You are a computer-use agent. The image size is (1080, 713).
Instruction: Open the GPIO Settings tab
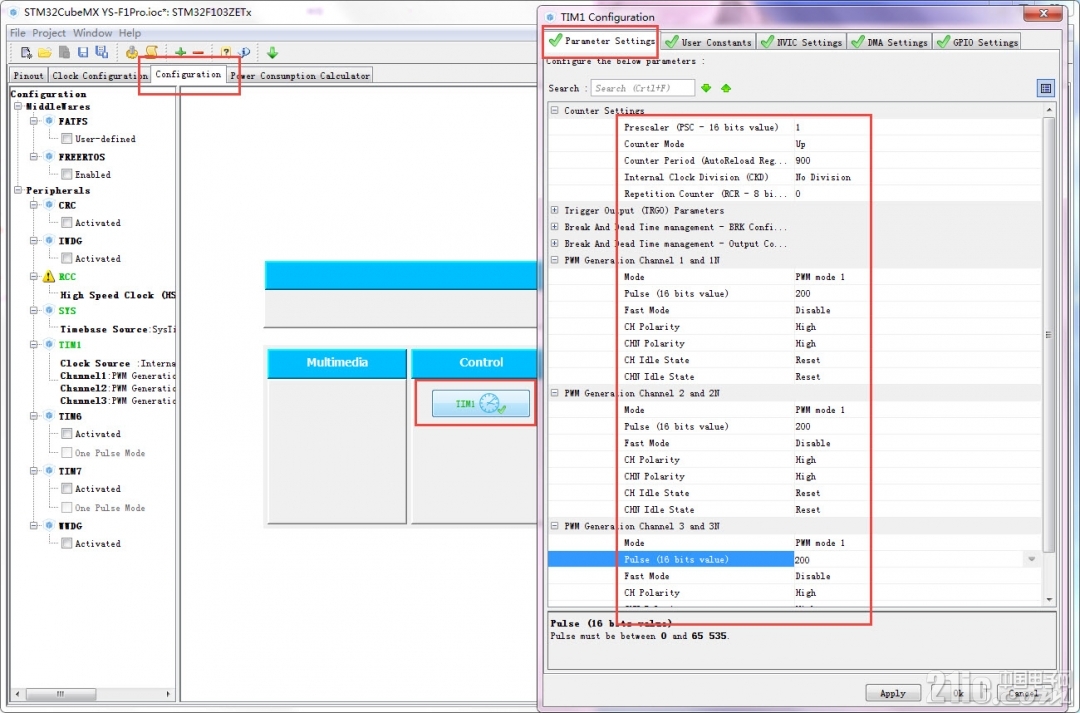(977, 42)
